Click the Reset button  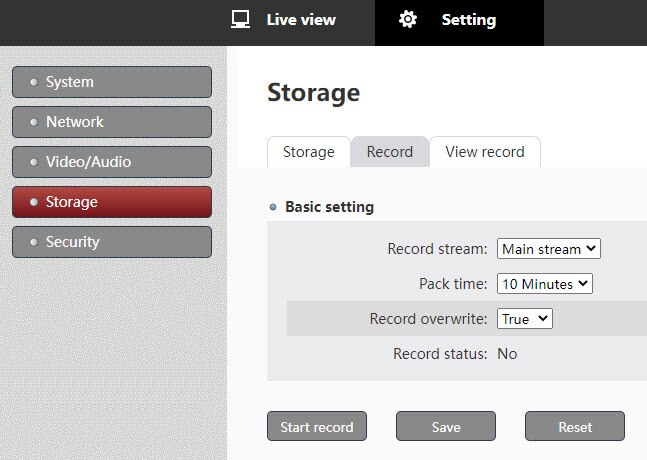point(575,426)
